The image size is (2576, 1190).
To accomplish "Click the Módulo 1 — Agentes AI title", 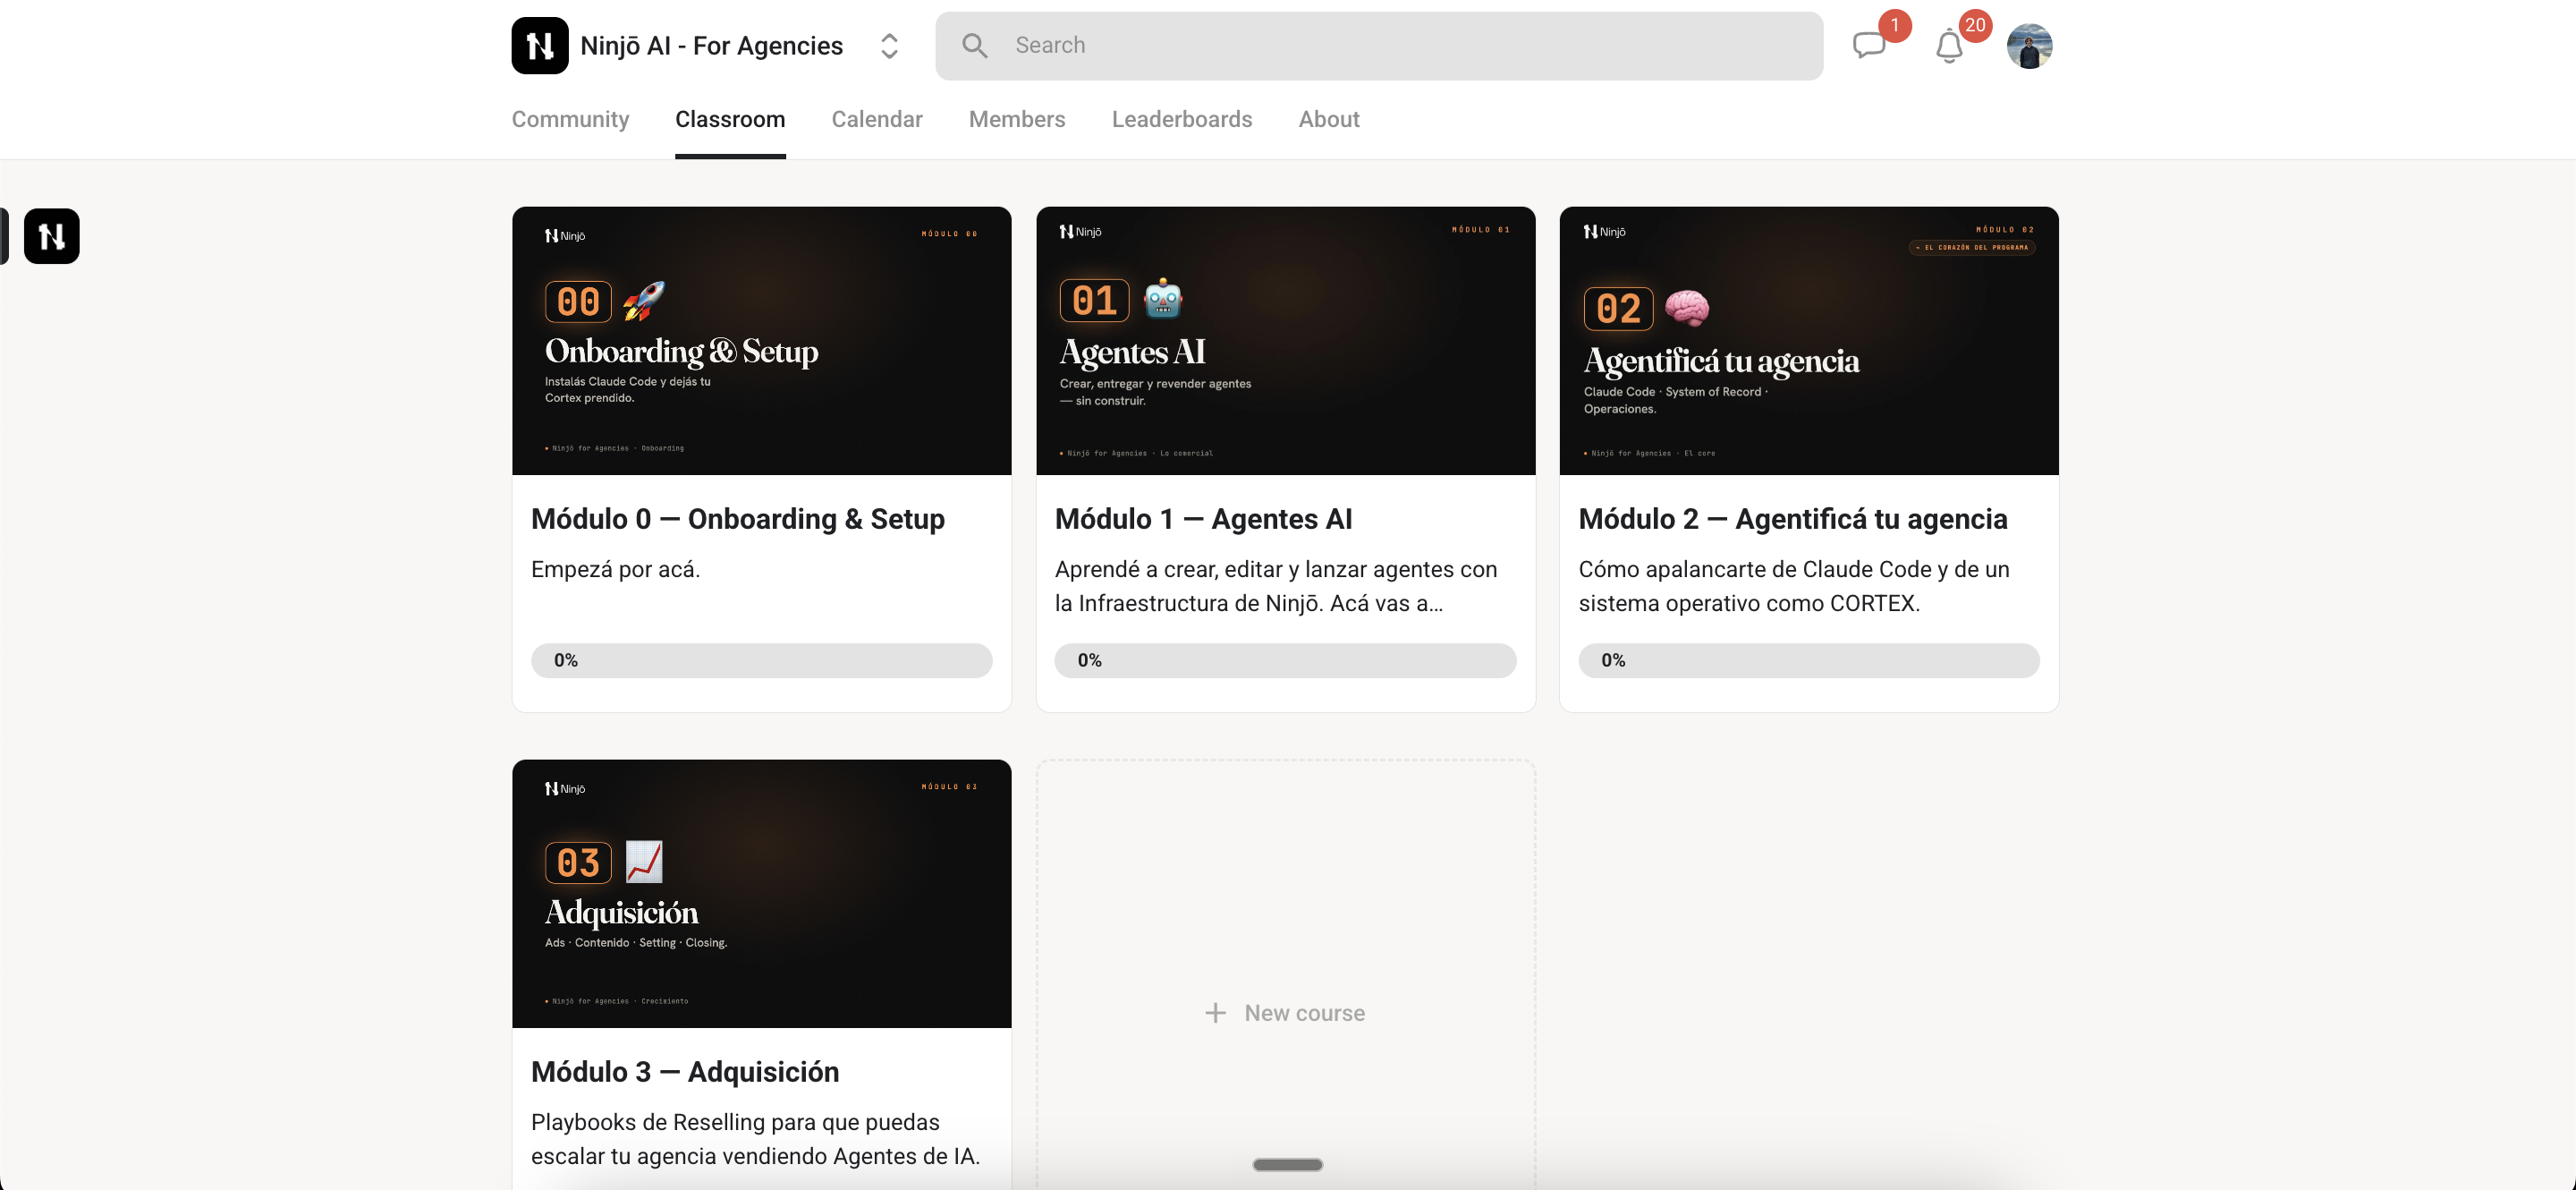I will click(x=1203, y=519).
